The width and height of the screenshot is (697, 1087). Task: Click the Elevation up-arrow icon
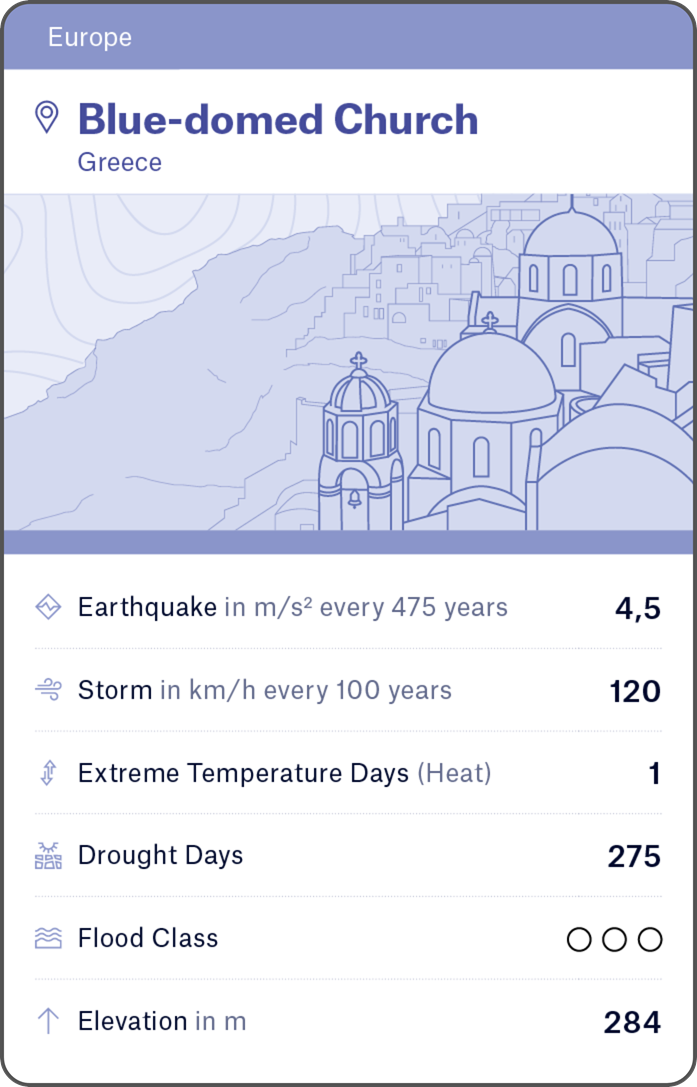pos(48,1021)
